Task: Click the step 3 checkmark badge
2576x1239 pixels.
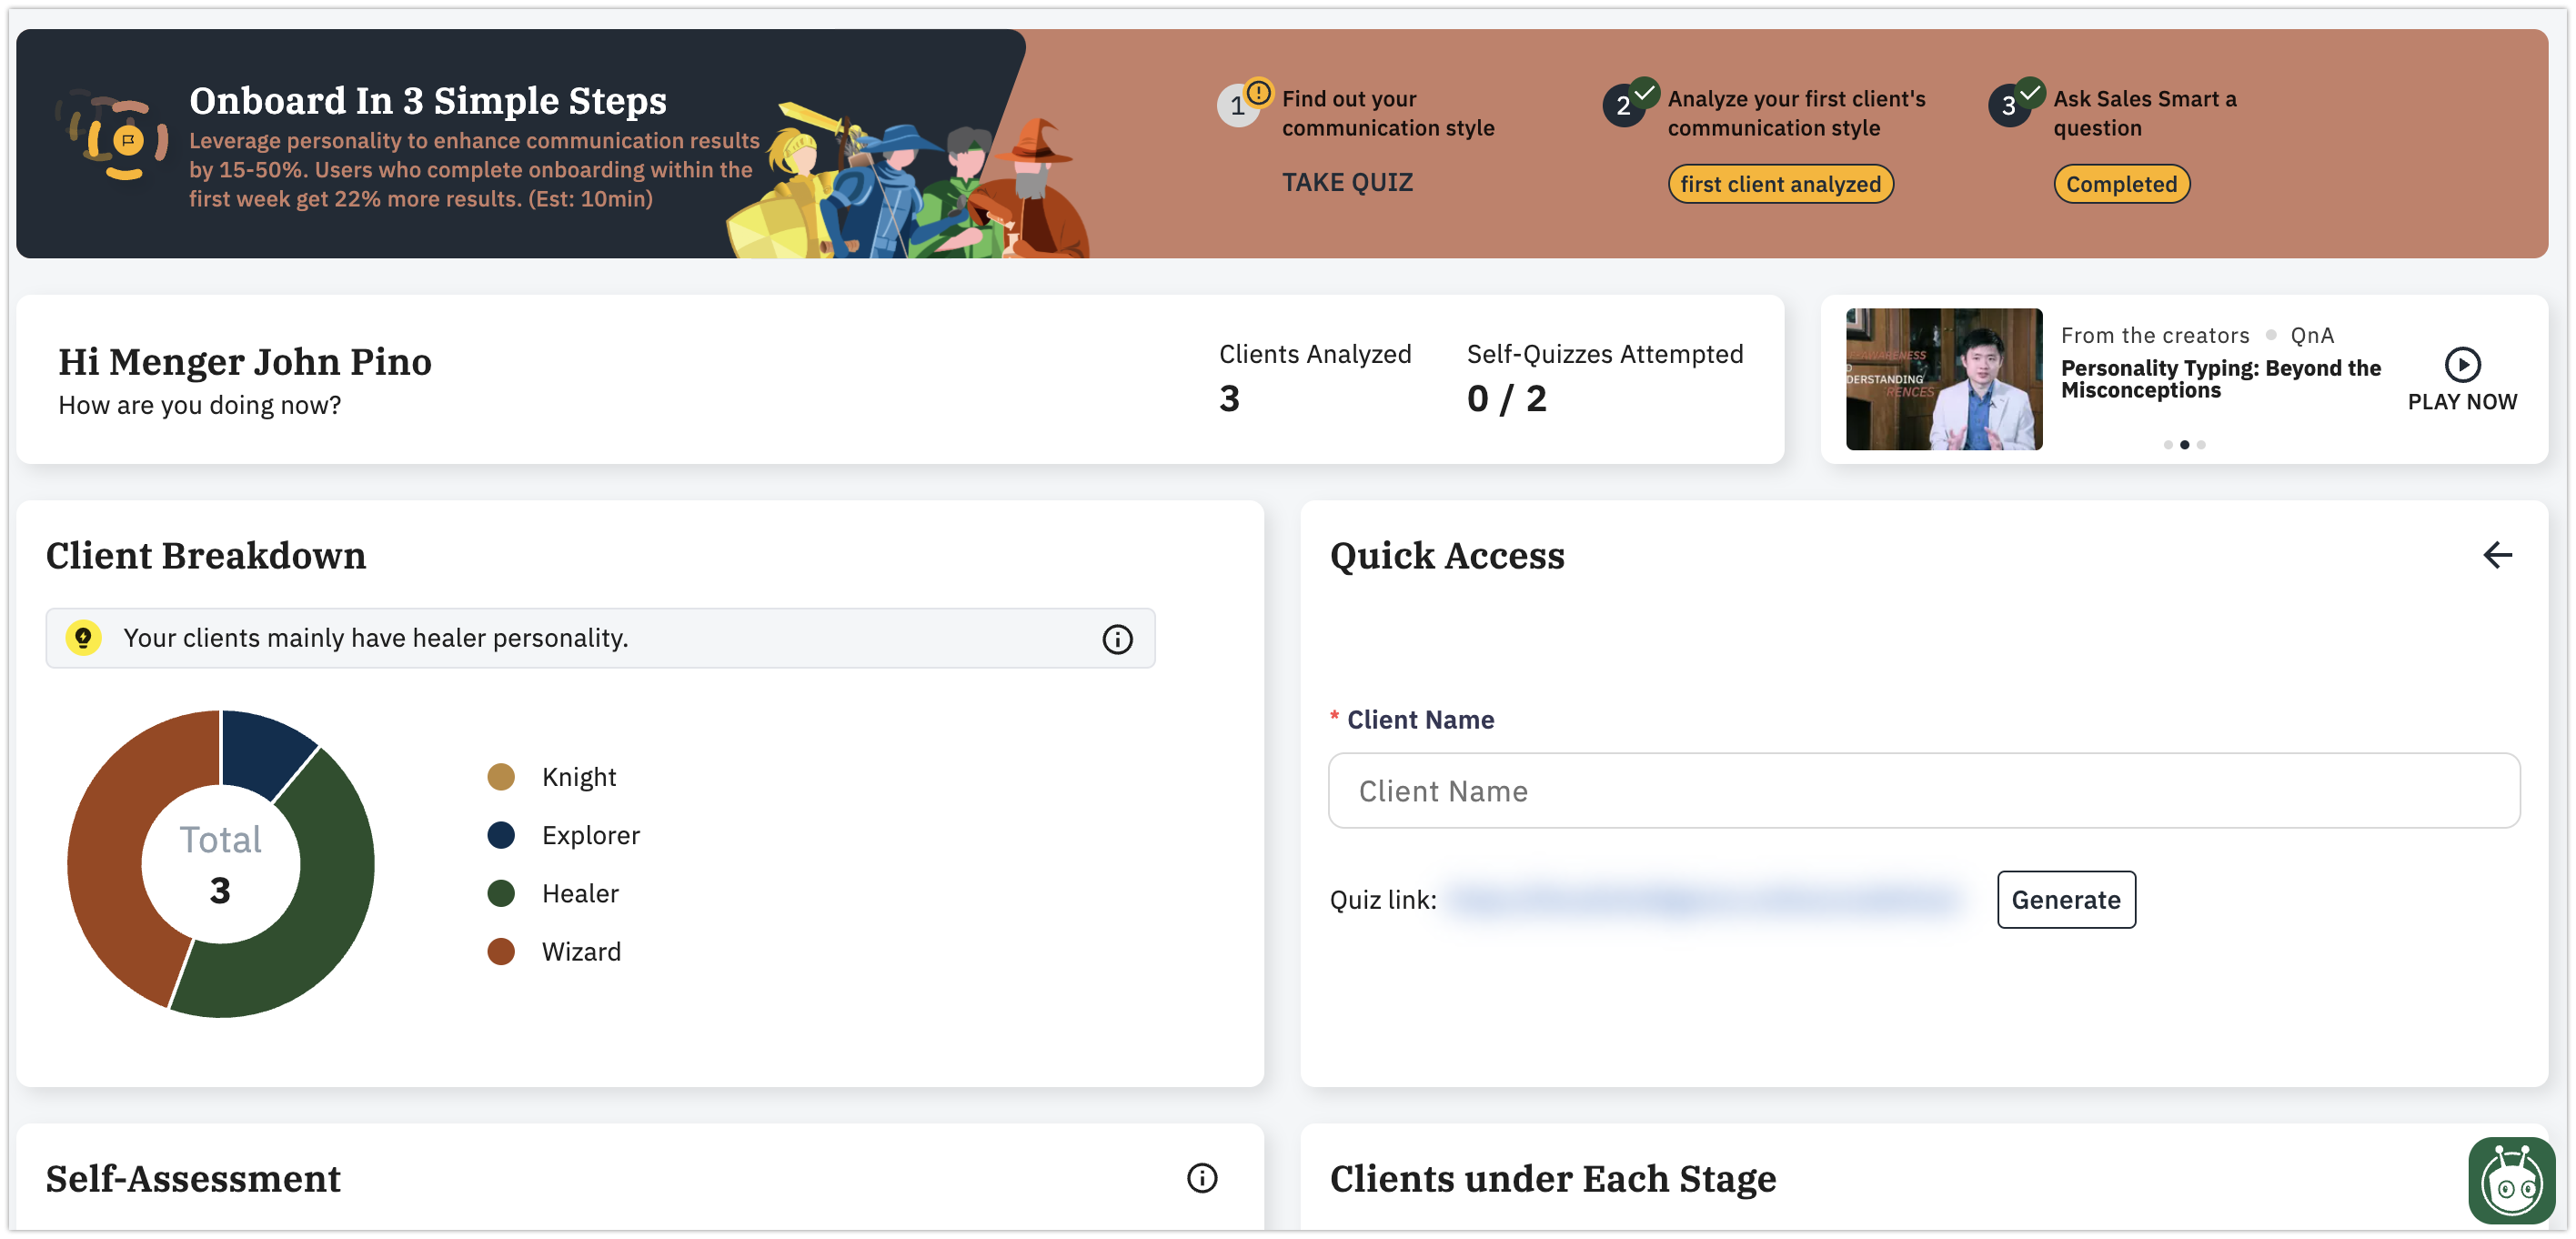Action: [2029, 93]
